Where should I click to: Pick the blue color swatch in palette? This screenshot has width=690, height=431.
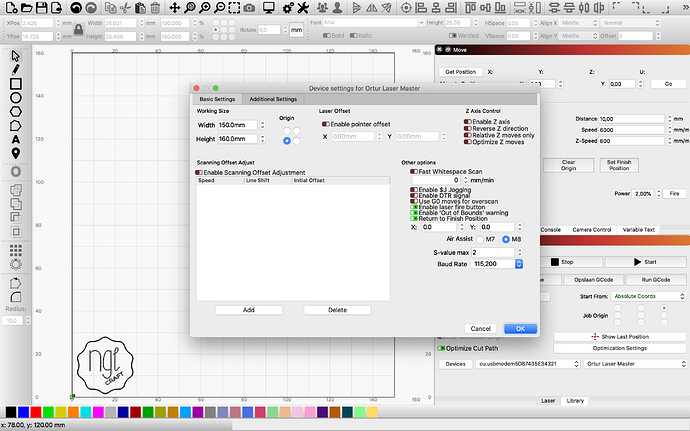pos(23,412)
